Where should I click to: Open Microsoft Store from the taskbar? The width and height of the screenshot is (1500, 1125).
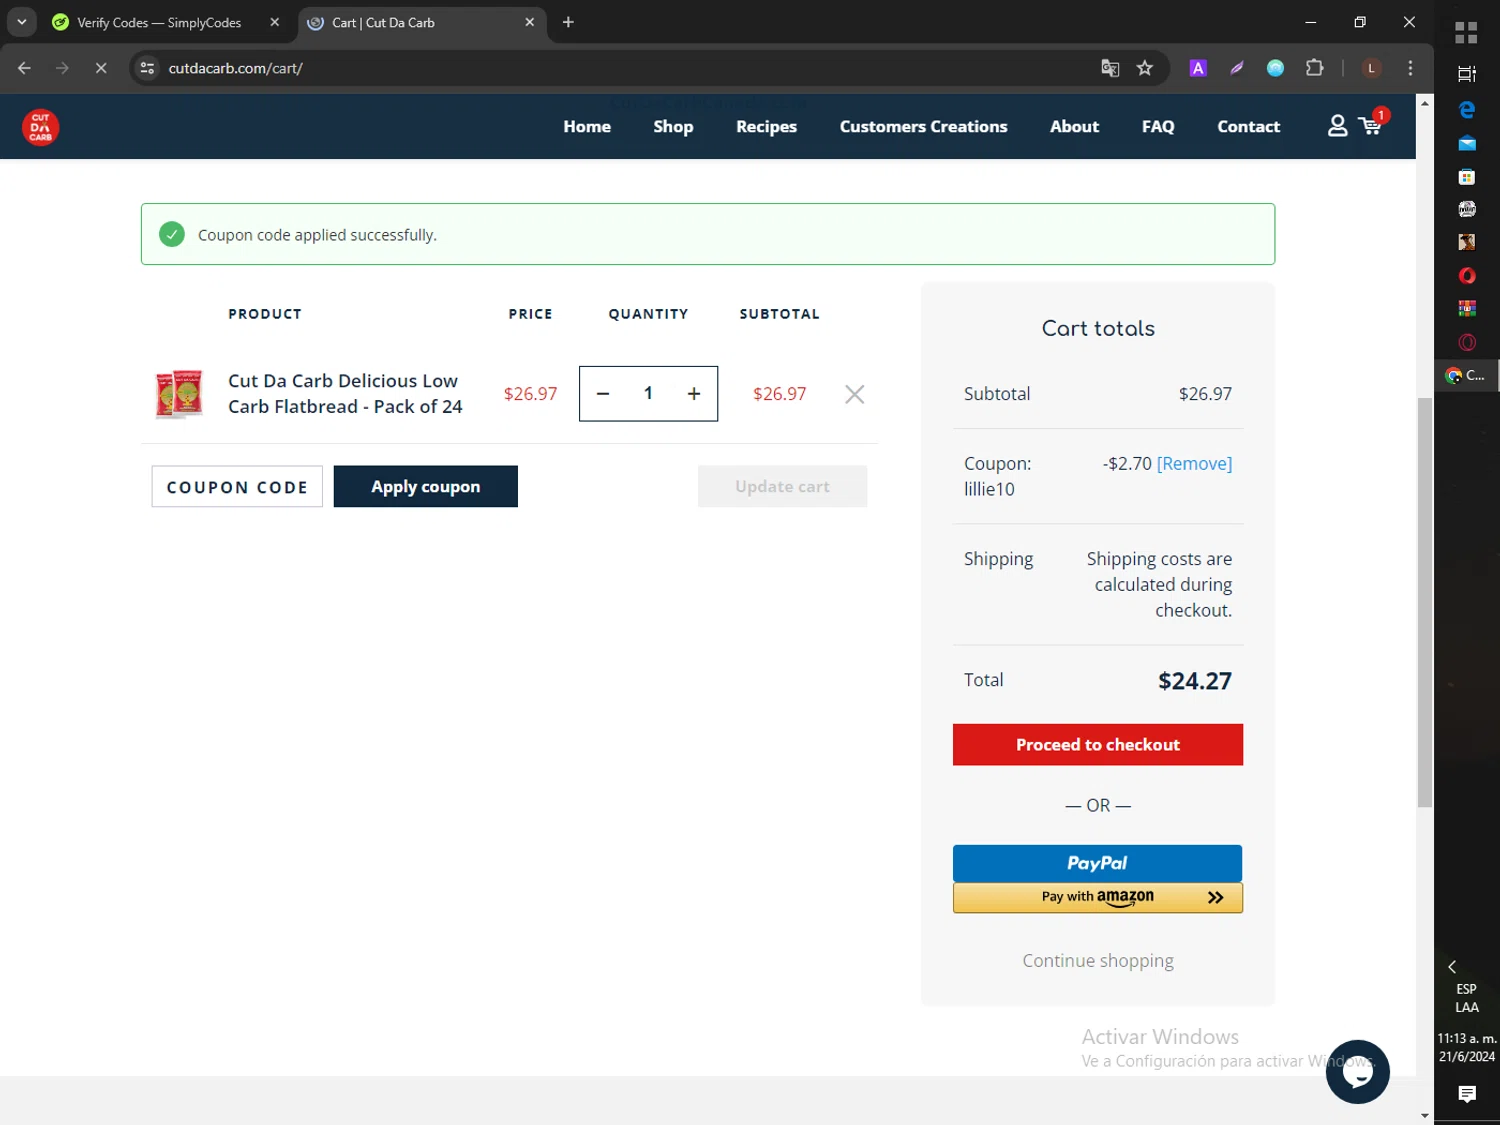click(1467, 177)
